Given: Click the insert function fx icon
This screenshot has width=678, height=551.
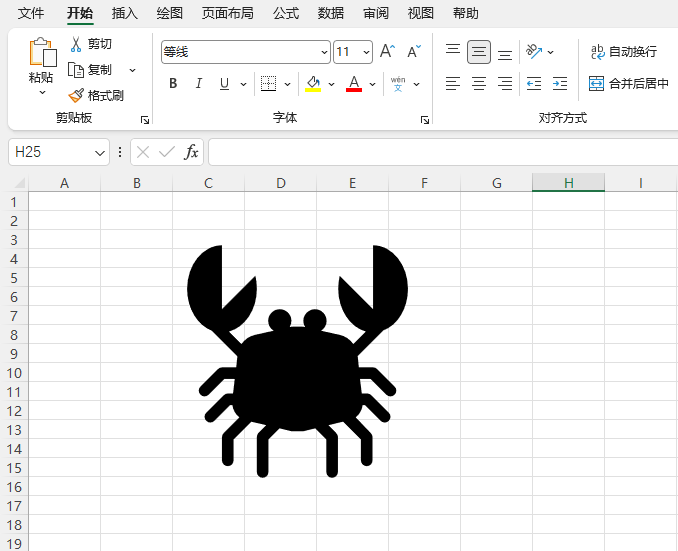Looking at the screenshot, I should pyautogui.click(x=191, y=152).
